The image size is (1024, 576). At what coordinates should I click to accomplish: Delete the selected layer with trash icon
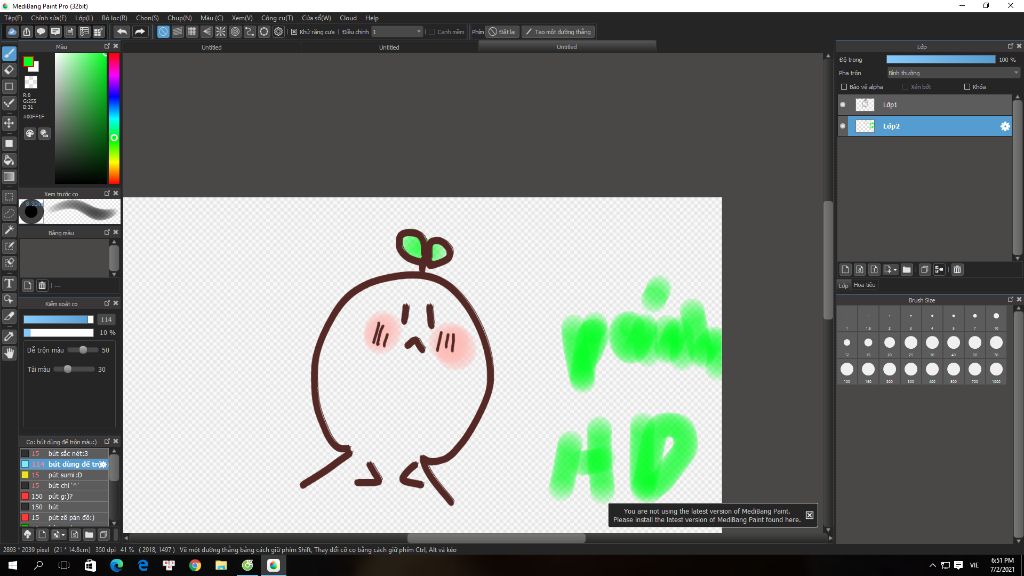[x=957, y=269]
